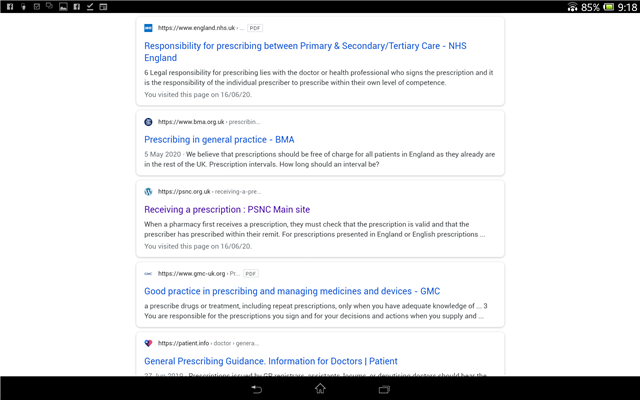The image size is (640, 400).
Task: Click the patient.info heart favicon
Action: click(x=148, y=343)
